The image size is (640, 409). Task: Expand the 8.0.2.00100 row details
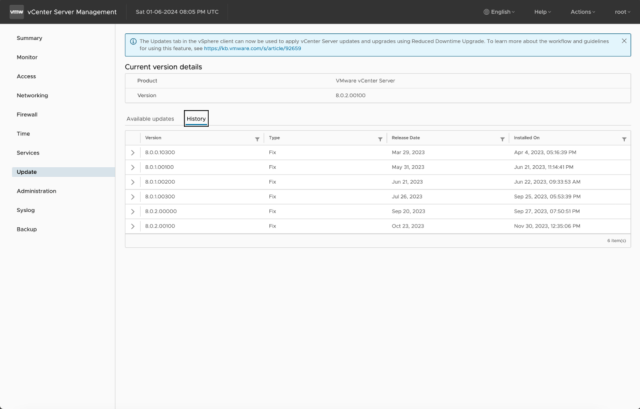(133, 226)
